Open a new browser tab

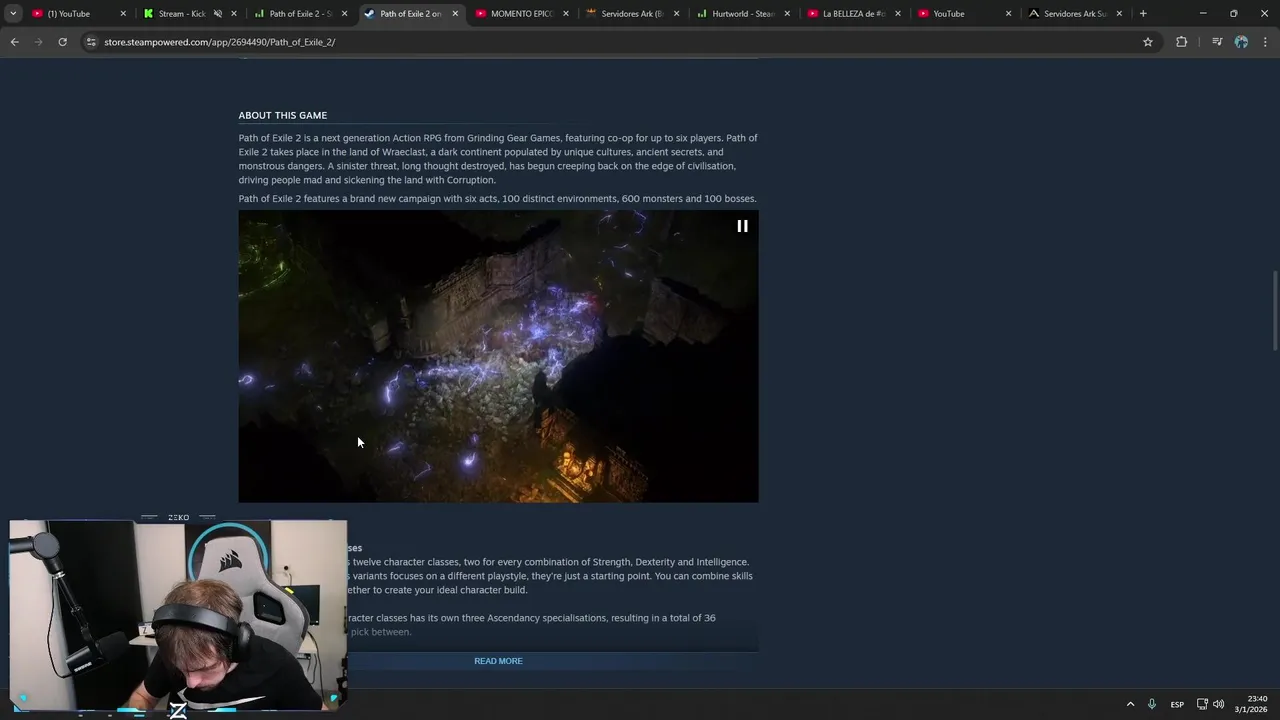tap(1143, 14)
